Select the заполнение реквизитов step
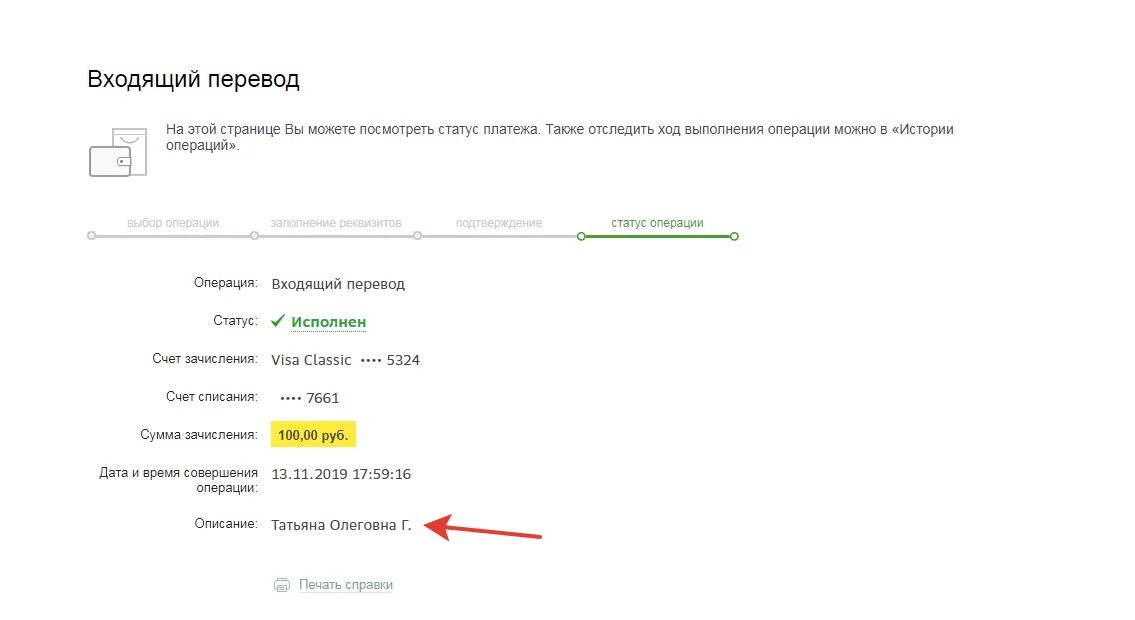 tap(336, 223)
